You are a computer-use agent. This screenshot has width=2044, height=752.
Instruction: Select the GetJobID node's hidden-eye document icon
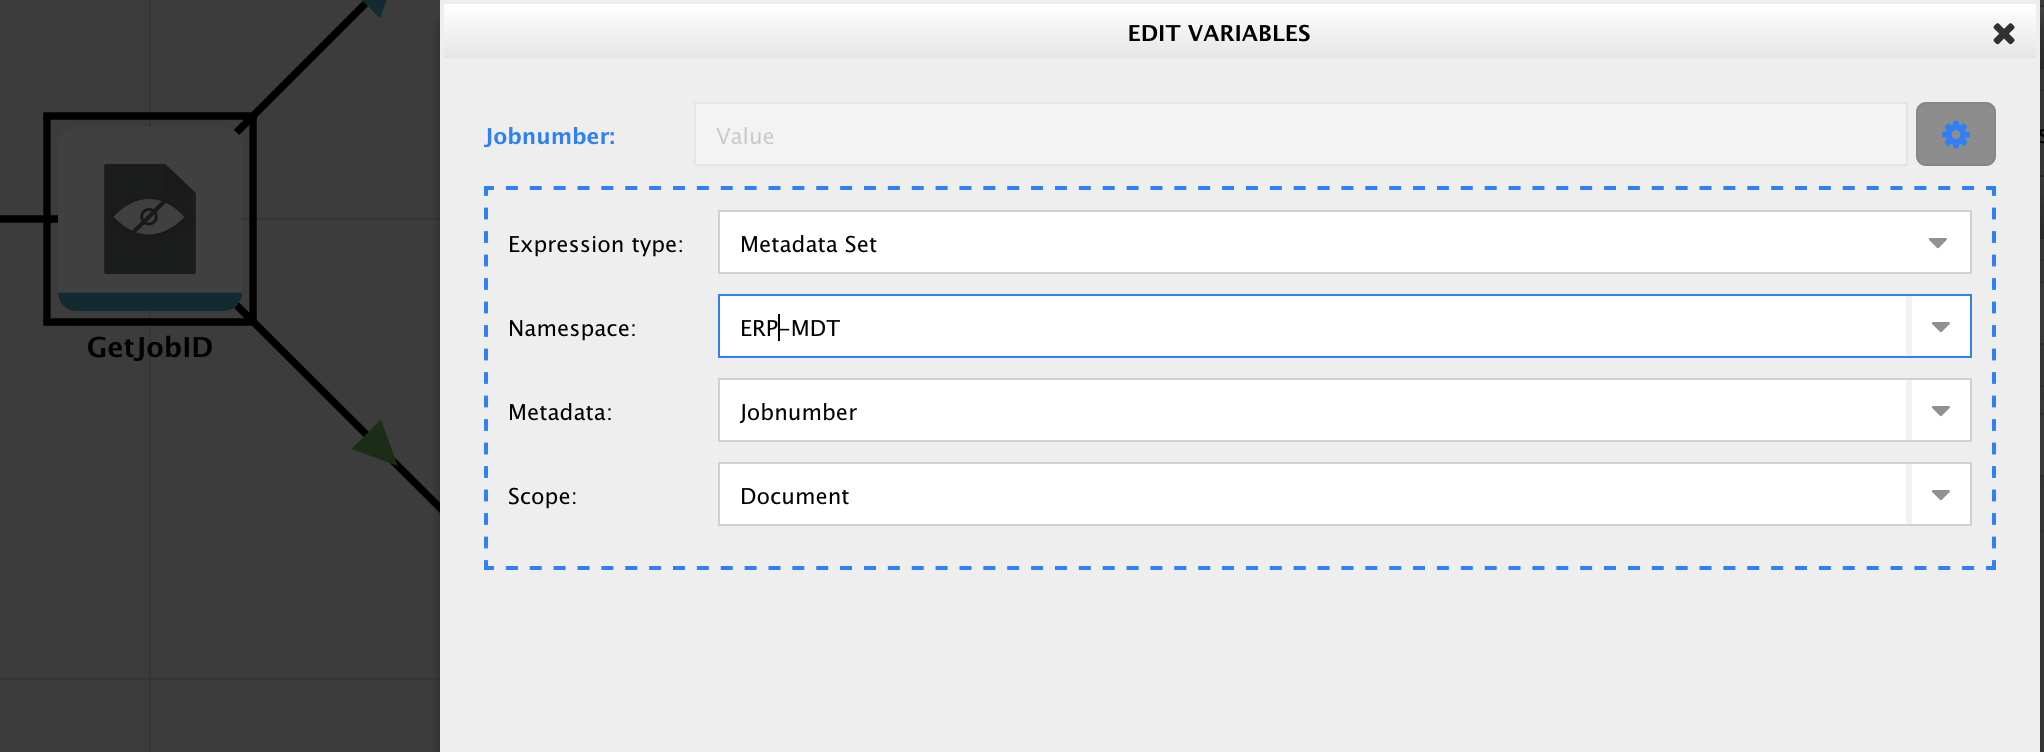pos(150,218)
